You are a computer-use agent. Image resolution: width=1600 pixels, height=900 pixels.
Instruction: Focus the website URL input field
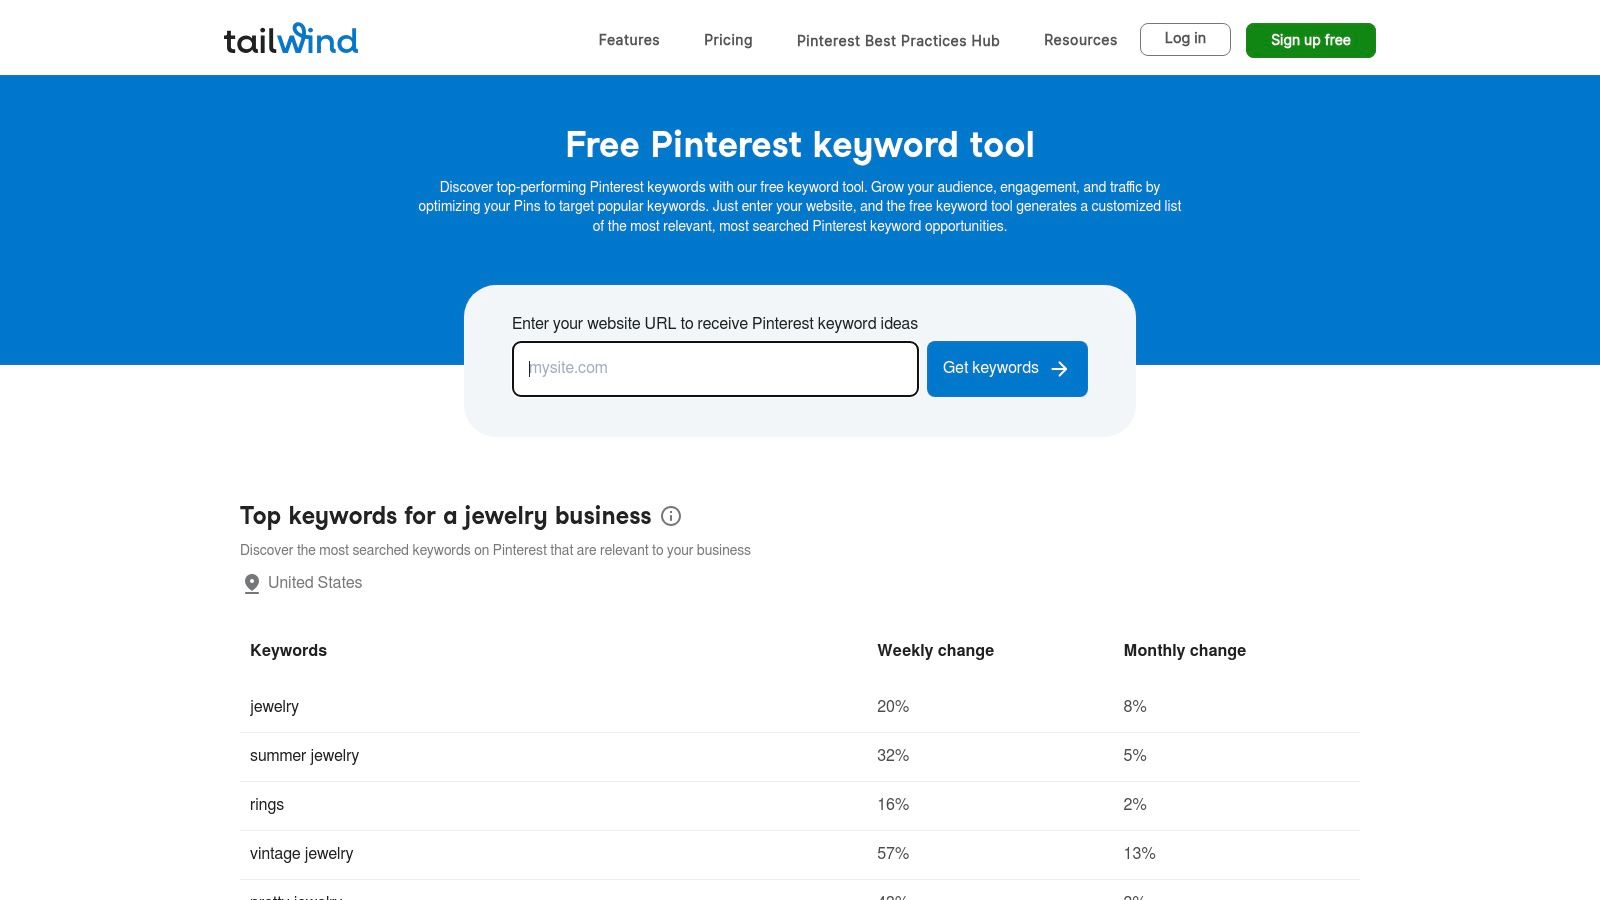pos(715,369)
